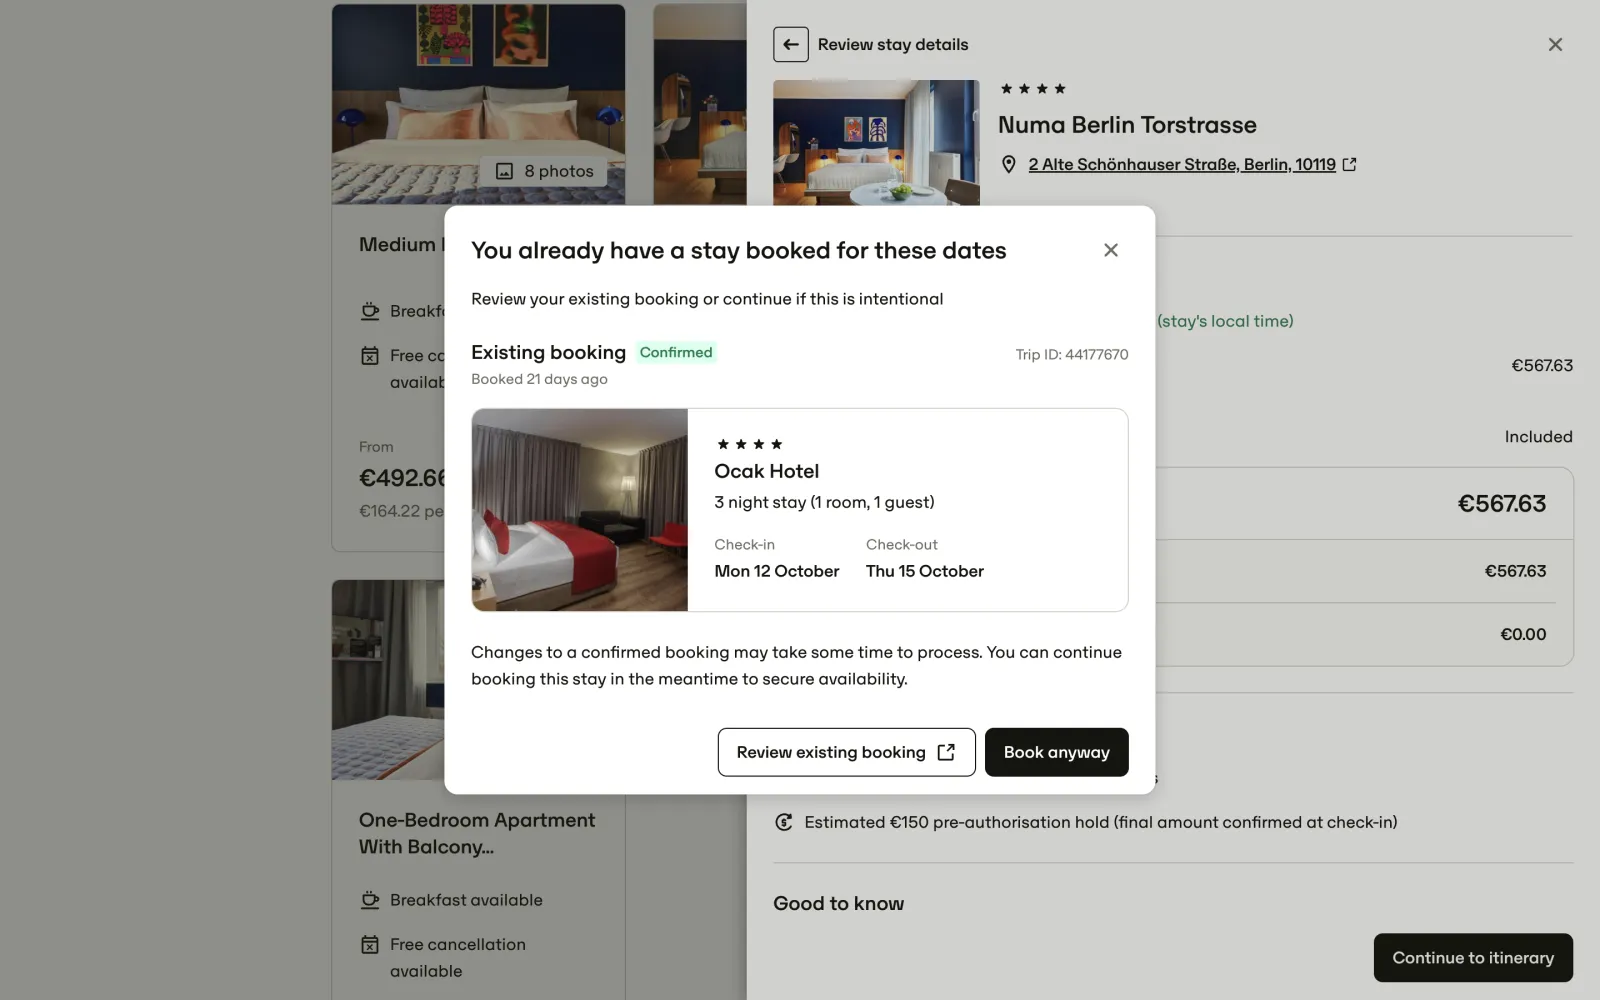Click the Confirmed status badge
The height and width of the screenshot is (1000, 1600).
click(676, 352)
